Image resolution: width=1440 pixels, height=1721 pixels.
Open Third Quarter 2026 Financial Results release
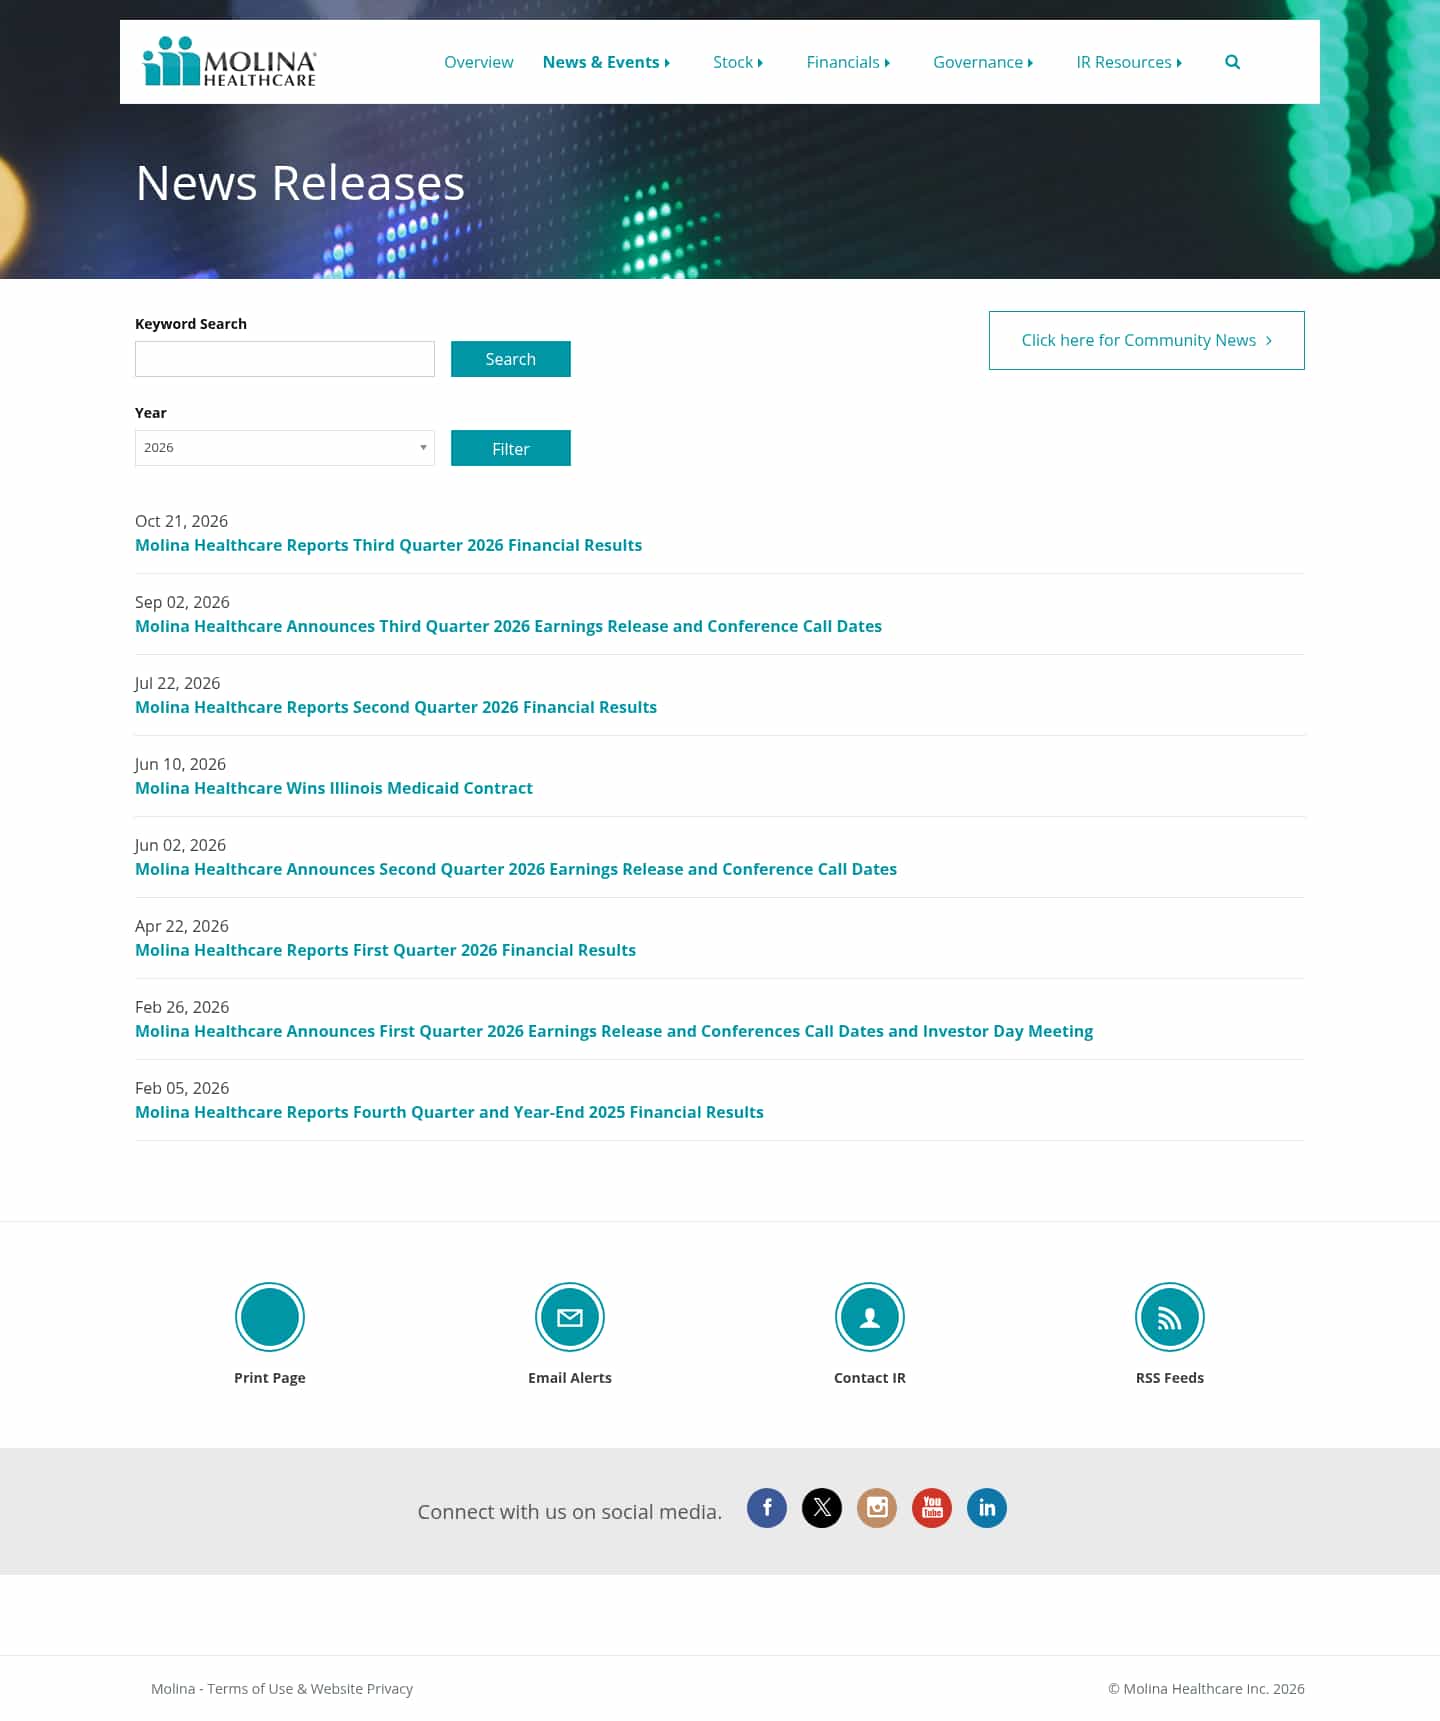coord(388,545)
